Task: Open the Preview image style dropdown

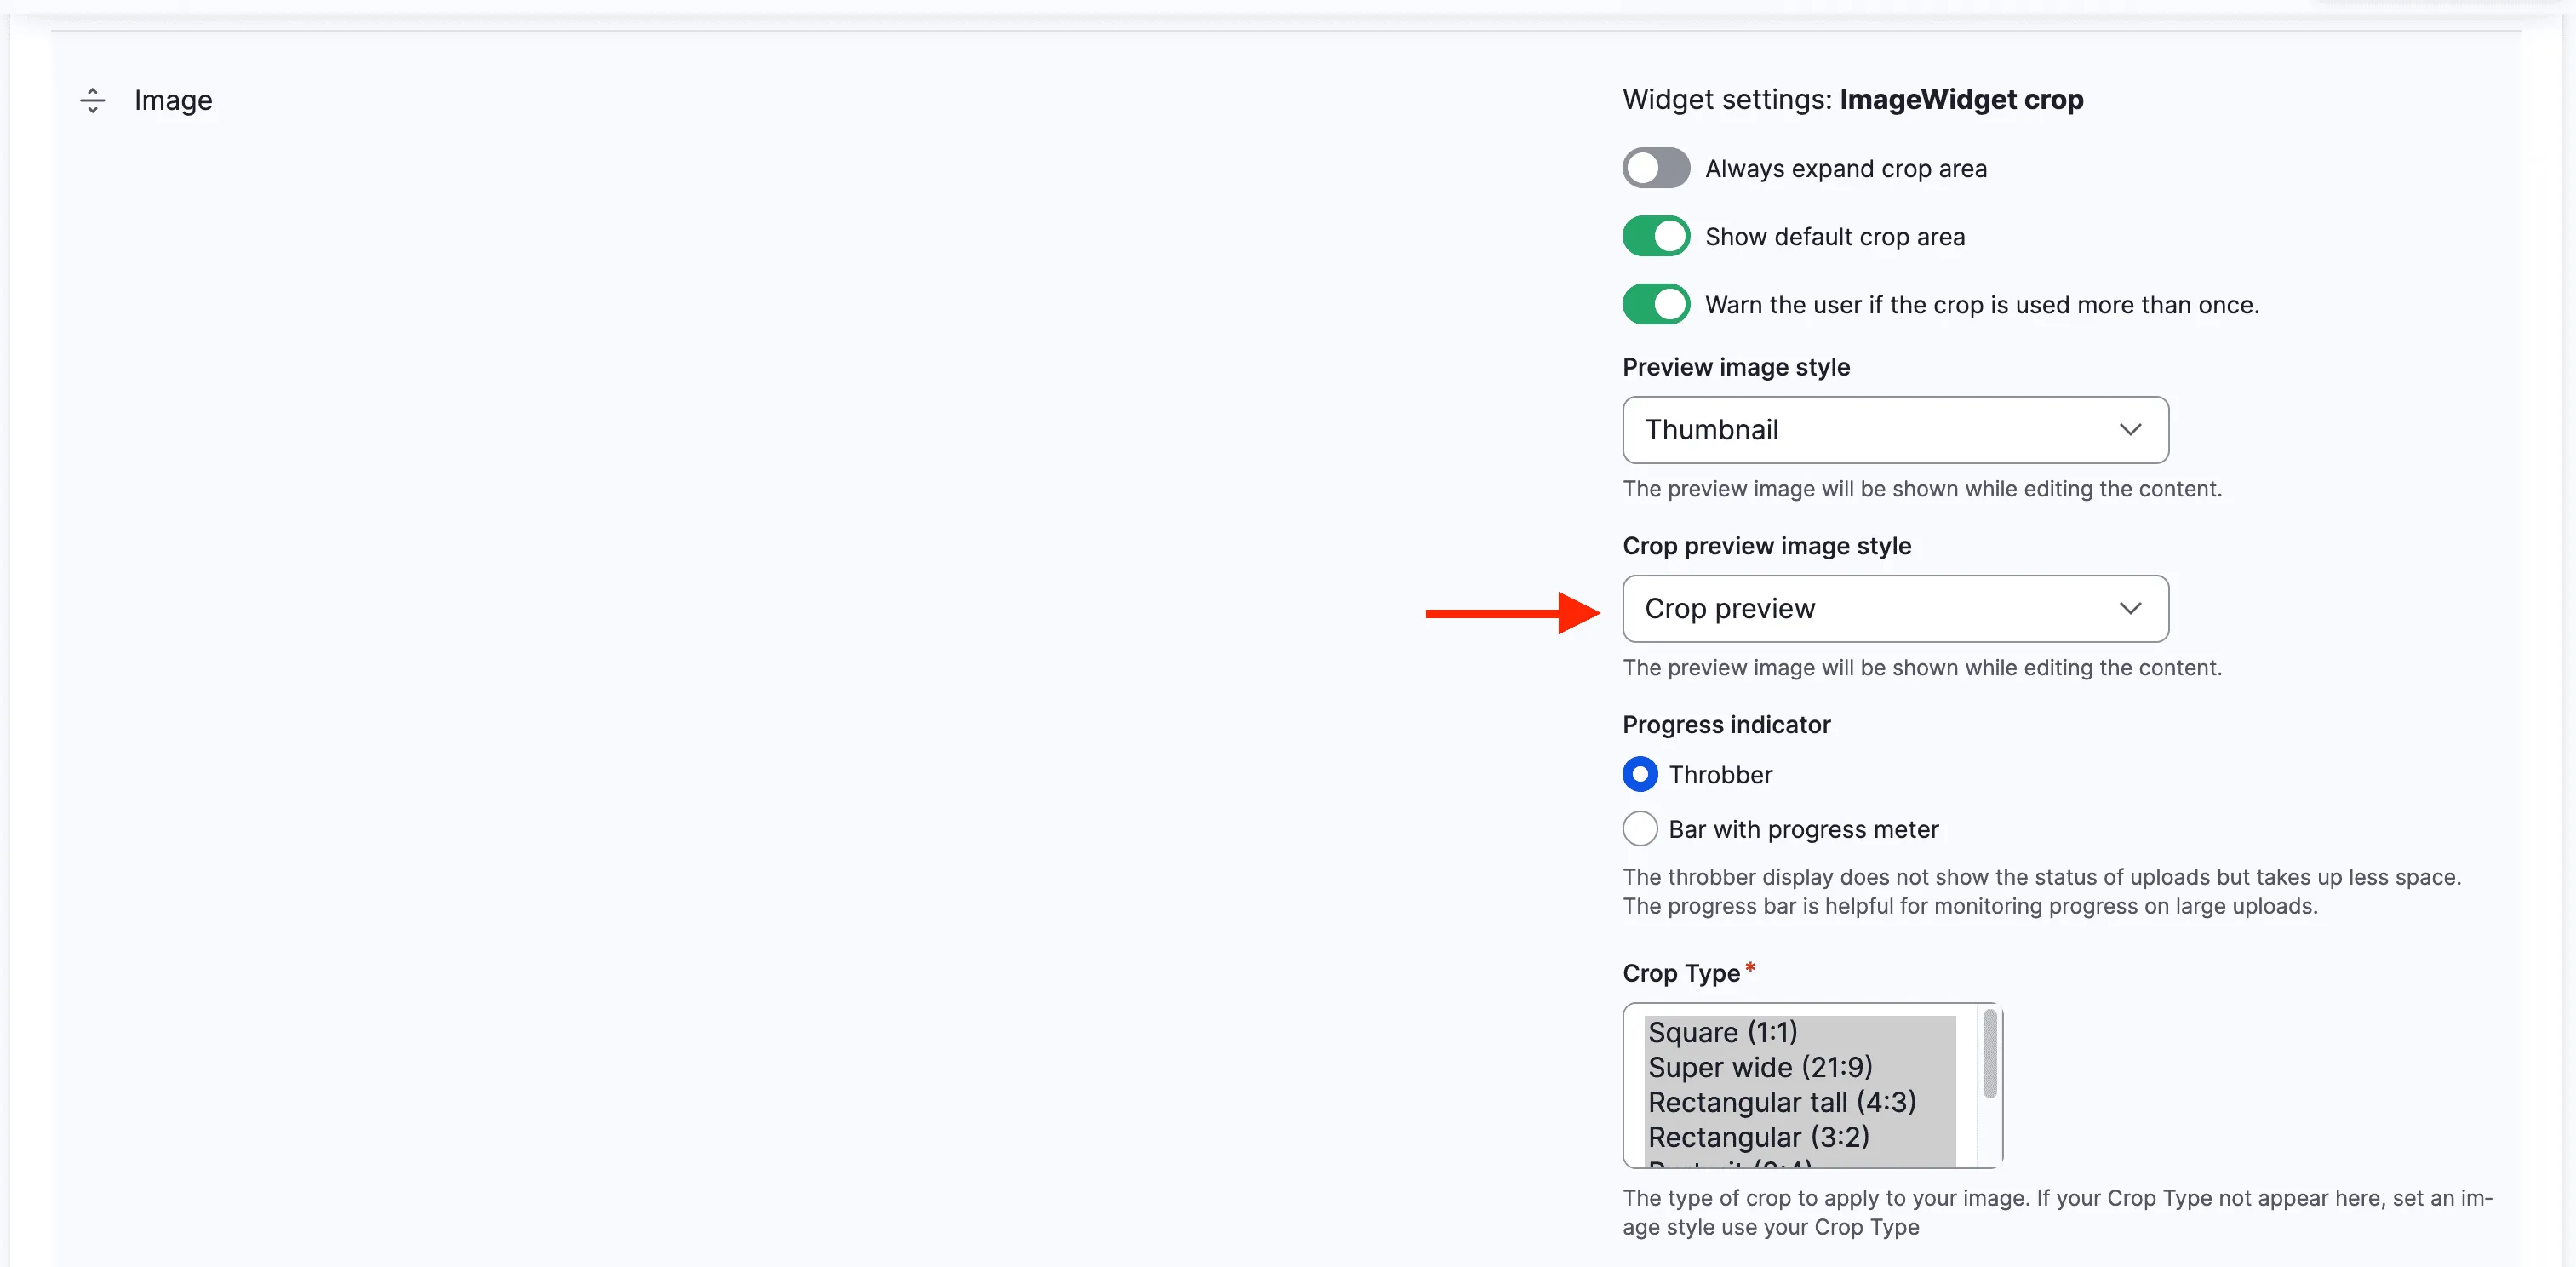Action: [1894, 429]
